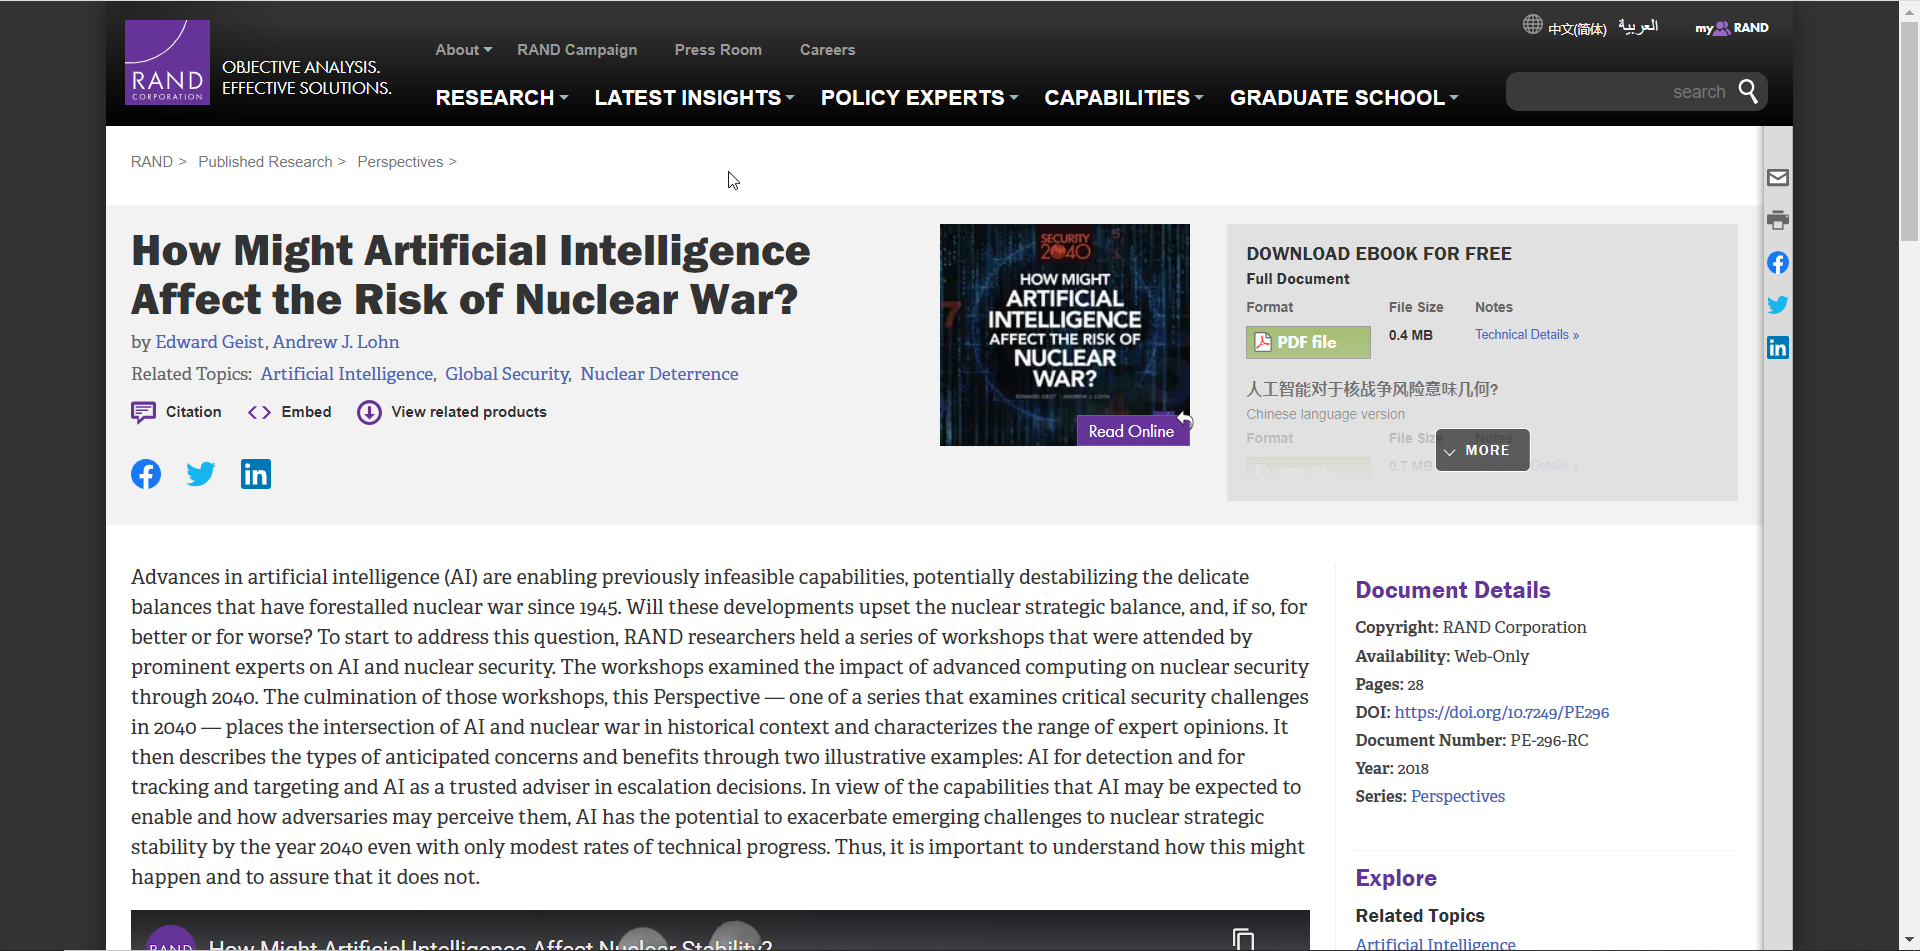Open the globe language icon
The height and width of the screenshot is (951, 1920).
(x=1532, y=24)
